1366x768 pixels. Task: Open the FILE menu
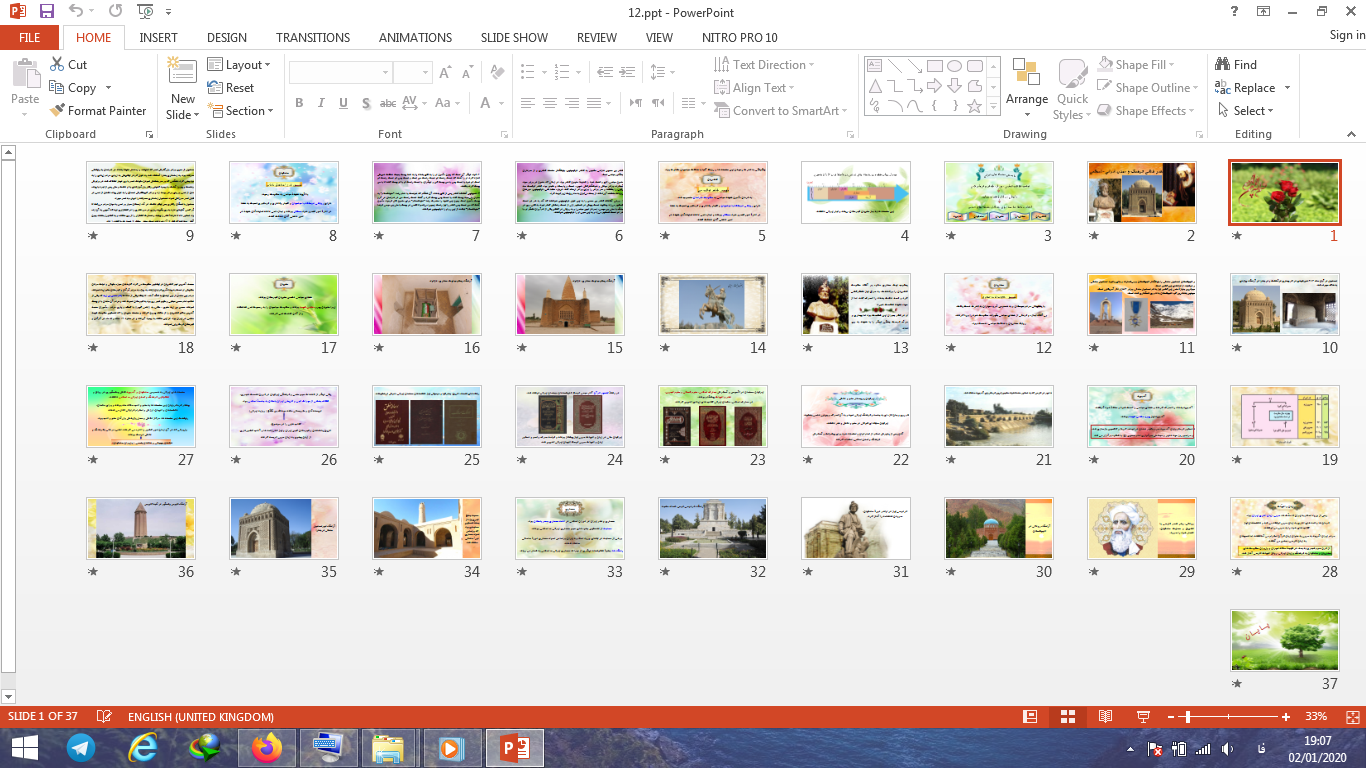point(30,37)
